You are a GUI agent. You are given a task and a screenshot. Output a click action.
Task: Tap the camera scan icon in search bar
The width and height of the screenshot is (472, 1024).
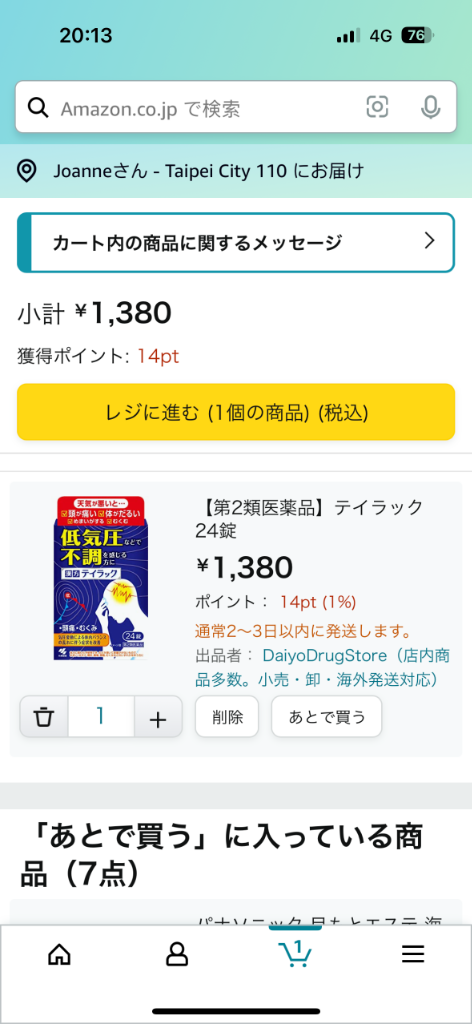click(377, 107)
